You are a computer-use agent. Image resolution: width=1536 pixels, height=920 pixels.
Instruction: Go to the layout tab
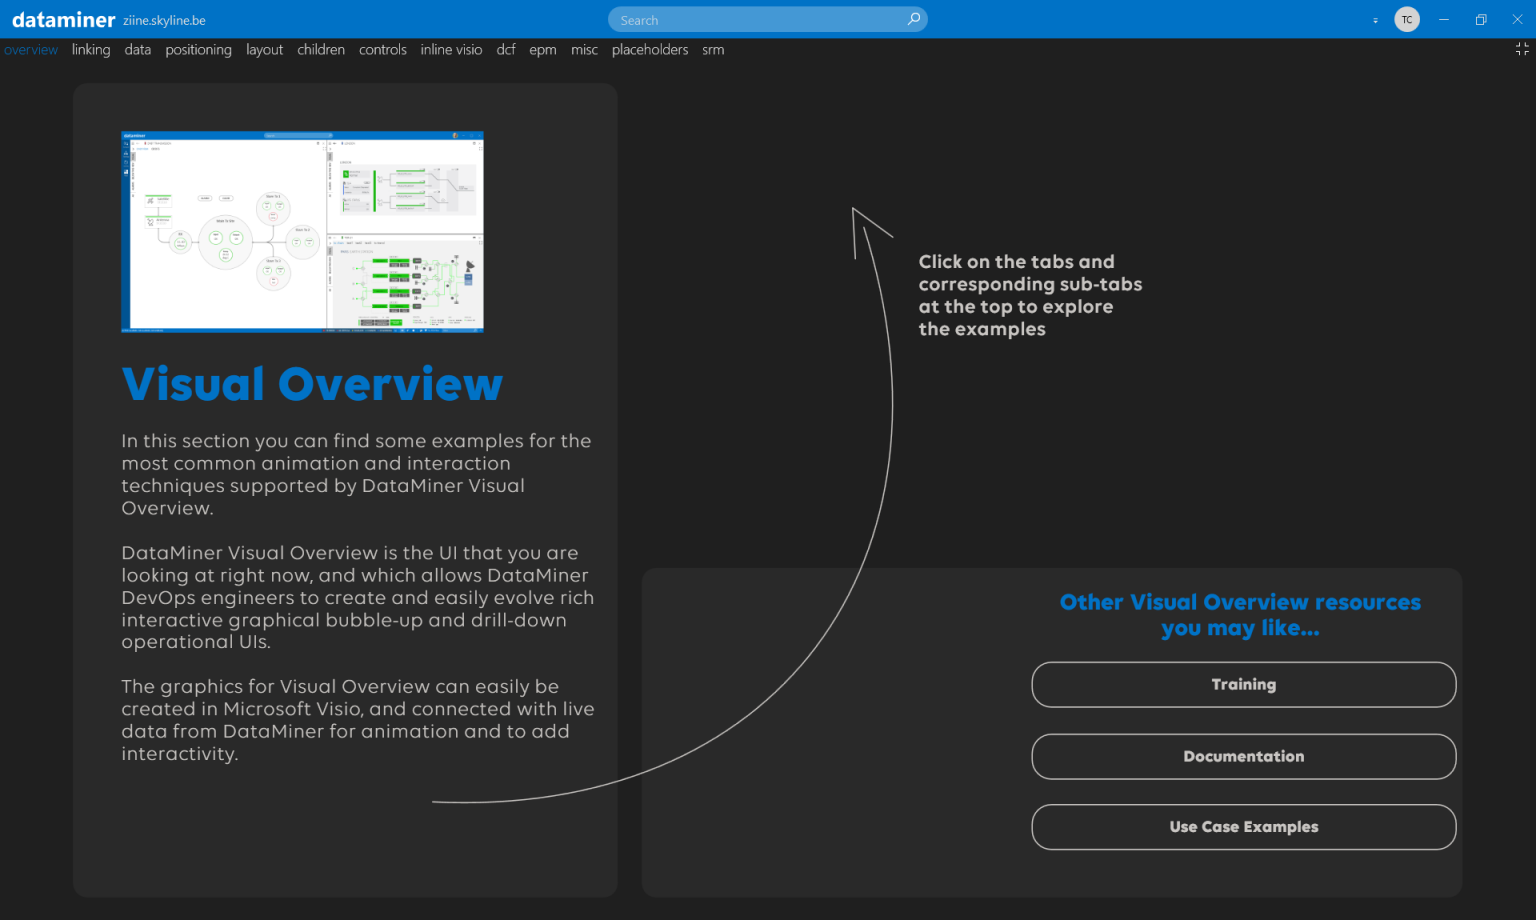click(x=264, y=49)
